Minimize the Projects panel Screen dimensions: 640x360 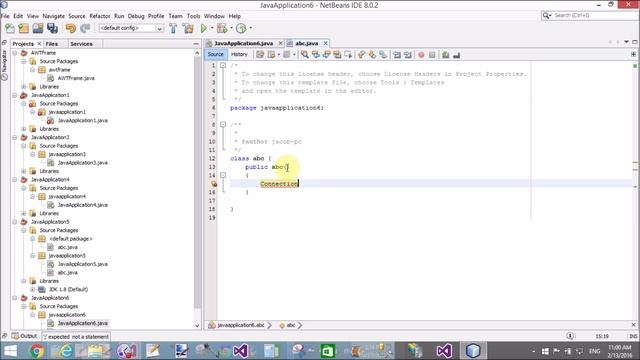point(196,44)
